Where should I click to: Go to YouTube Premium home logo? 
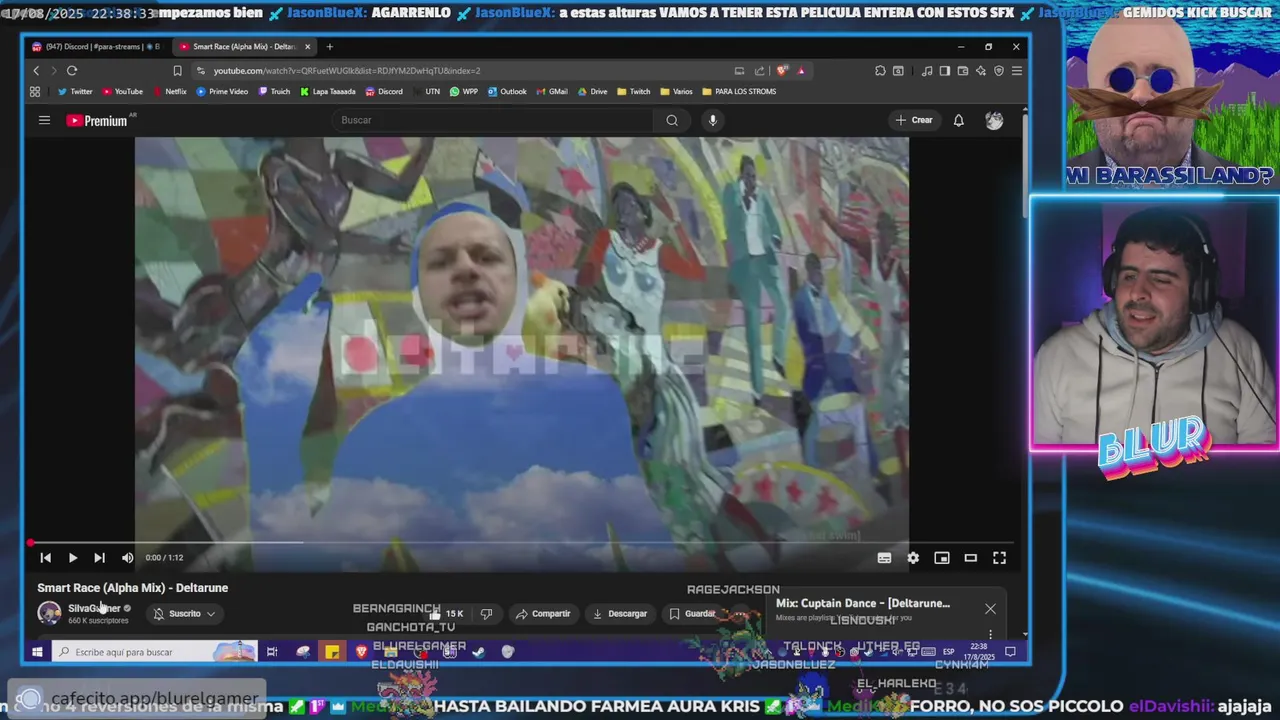97,120
